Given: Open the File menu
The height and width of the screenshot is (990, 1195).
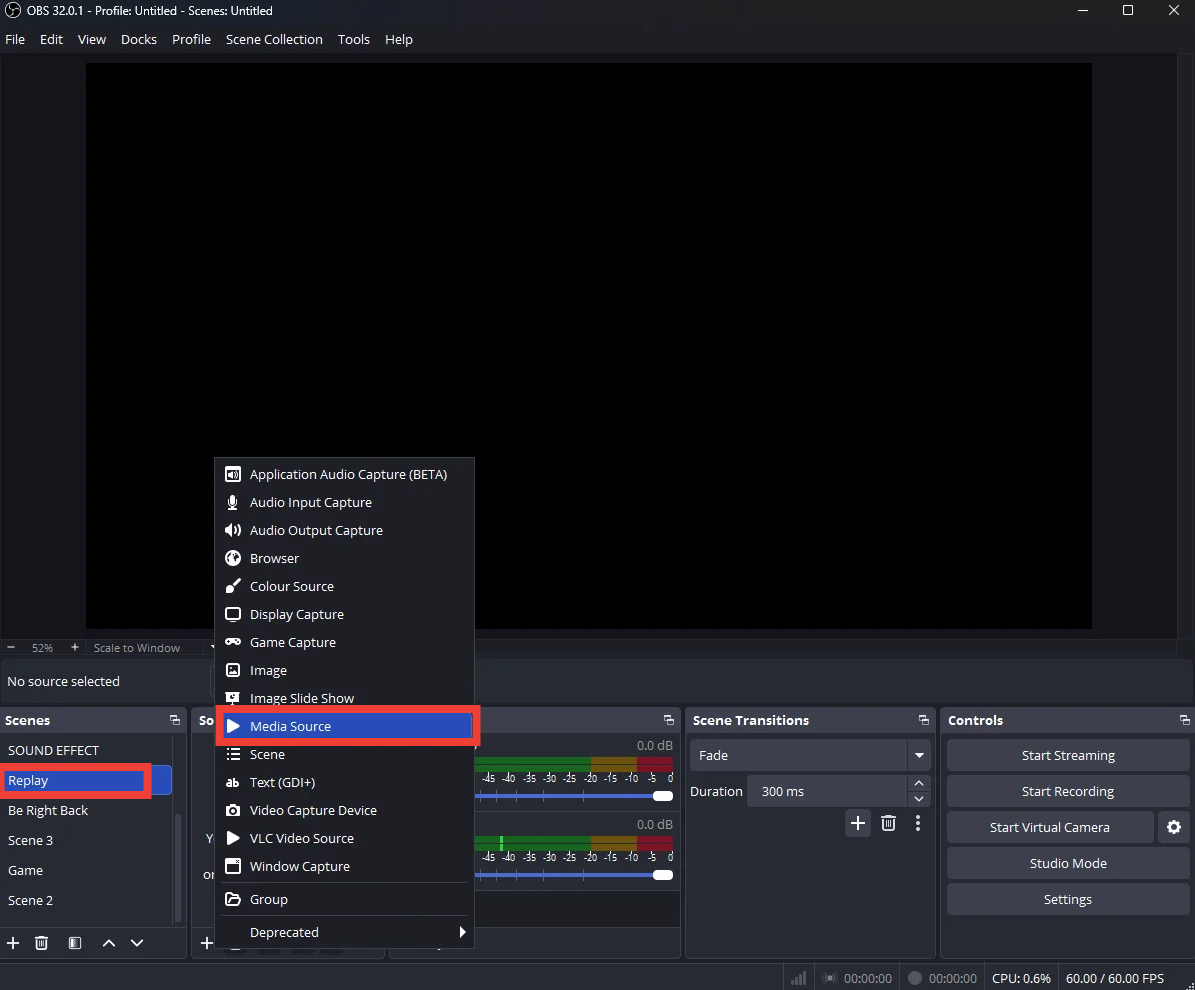Looking at the screenshot, I should tap(15, 40).
